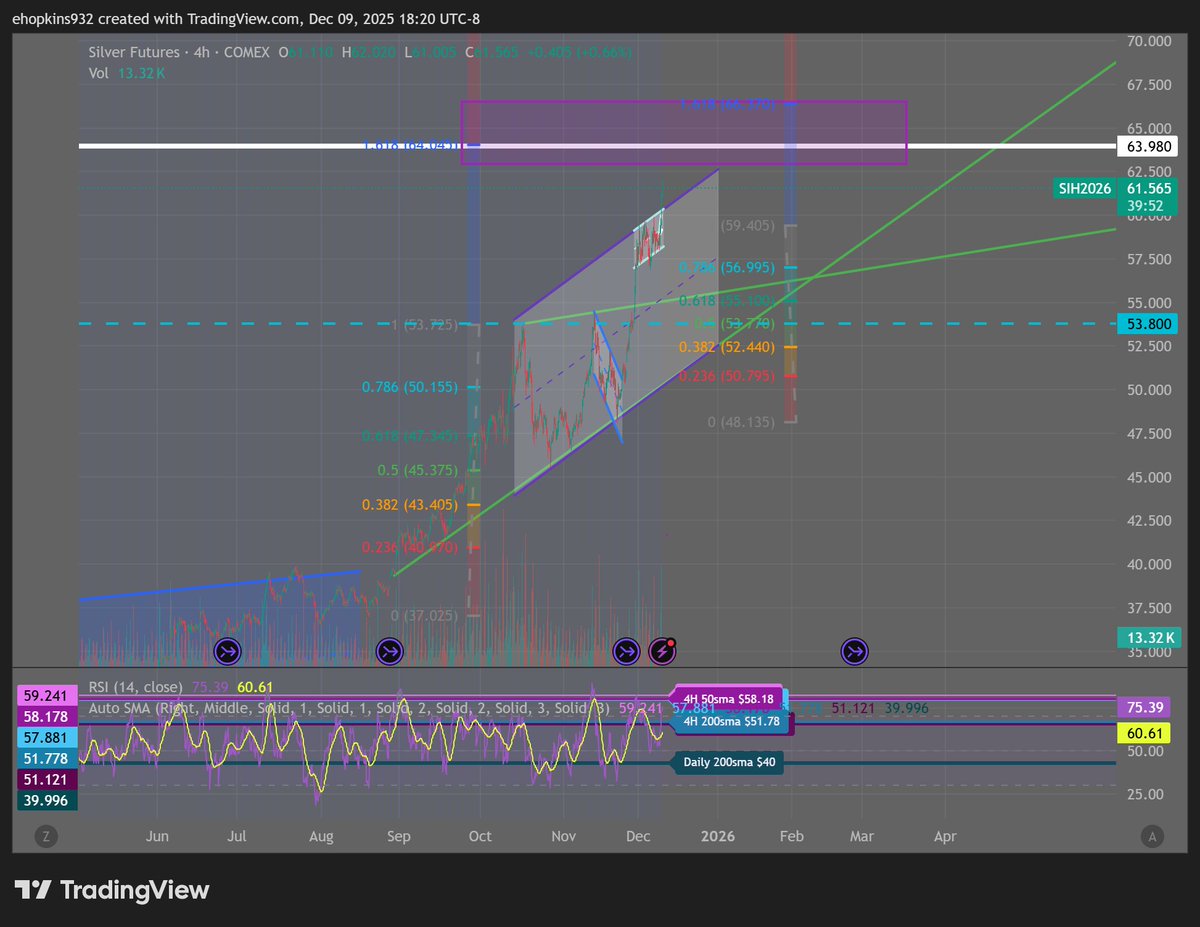
Task: Click the rollover arrow icon beside the lightning icon
Action: (626, 650)
